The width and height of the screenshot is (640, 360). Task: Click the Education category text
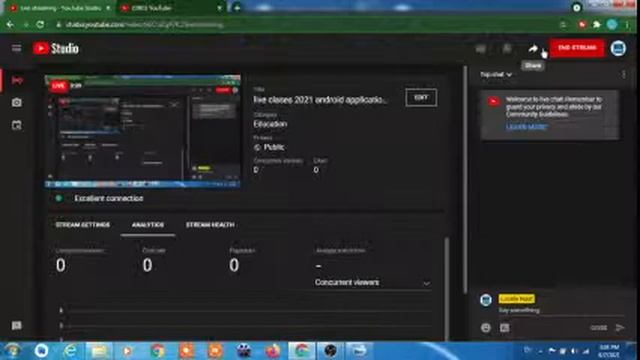(x=270, y=124)
